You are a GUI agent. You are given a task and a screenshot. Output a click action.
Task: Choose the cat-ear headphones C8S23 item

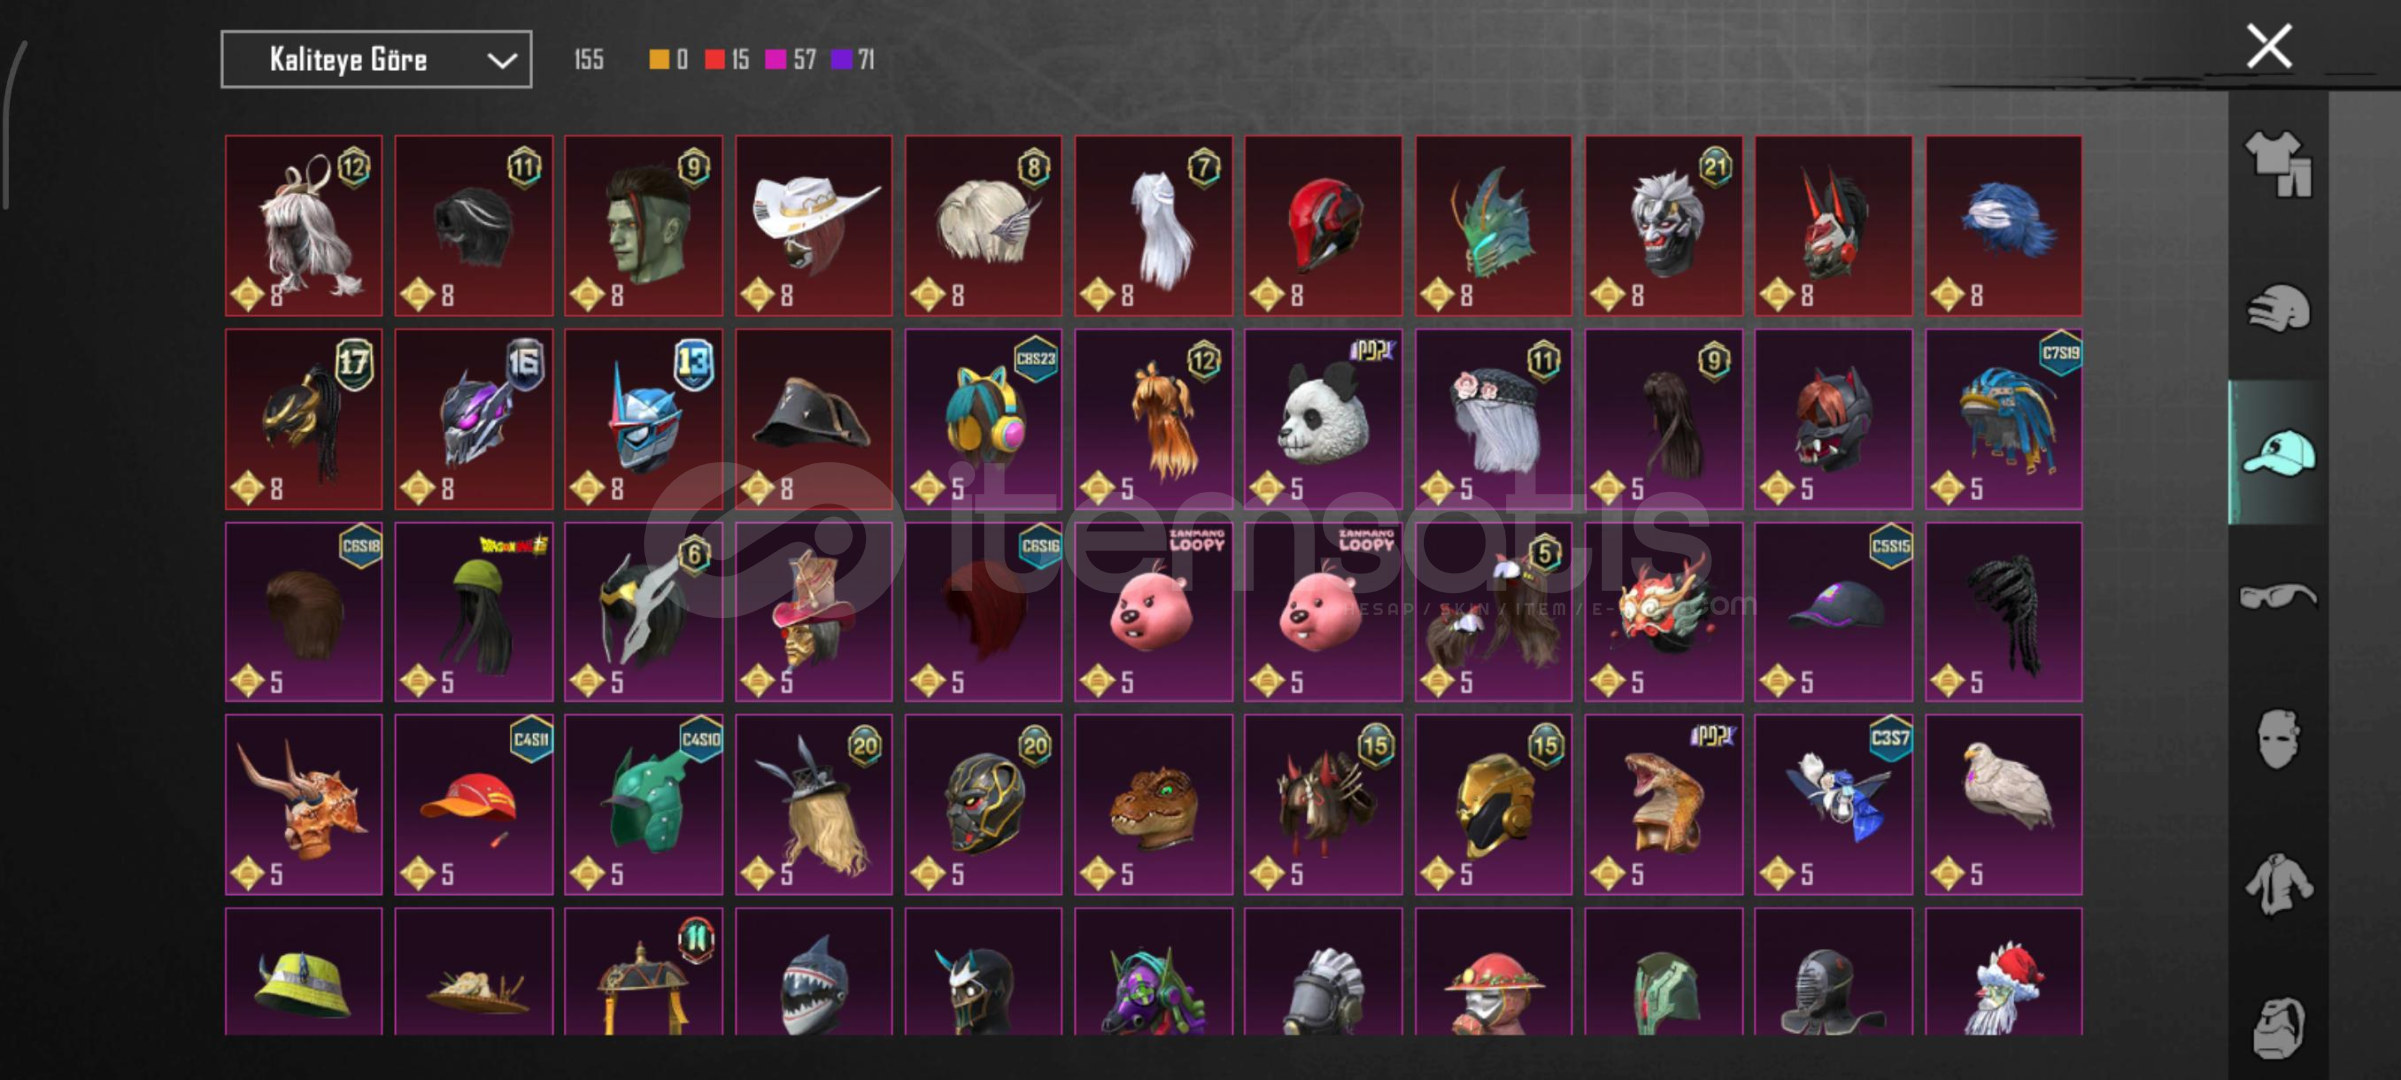click(x=984, y=419)
